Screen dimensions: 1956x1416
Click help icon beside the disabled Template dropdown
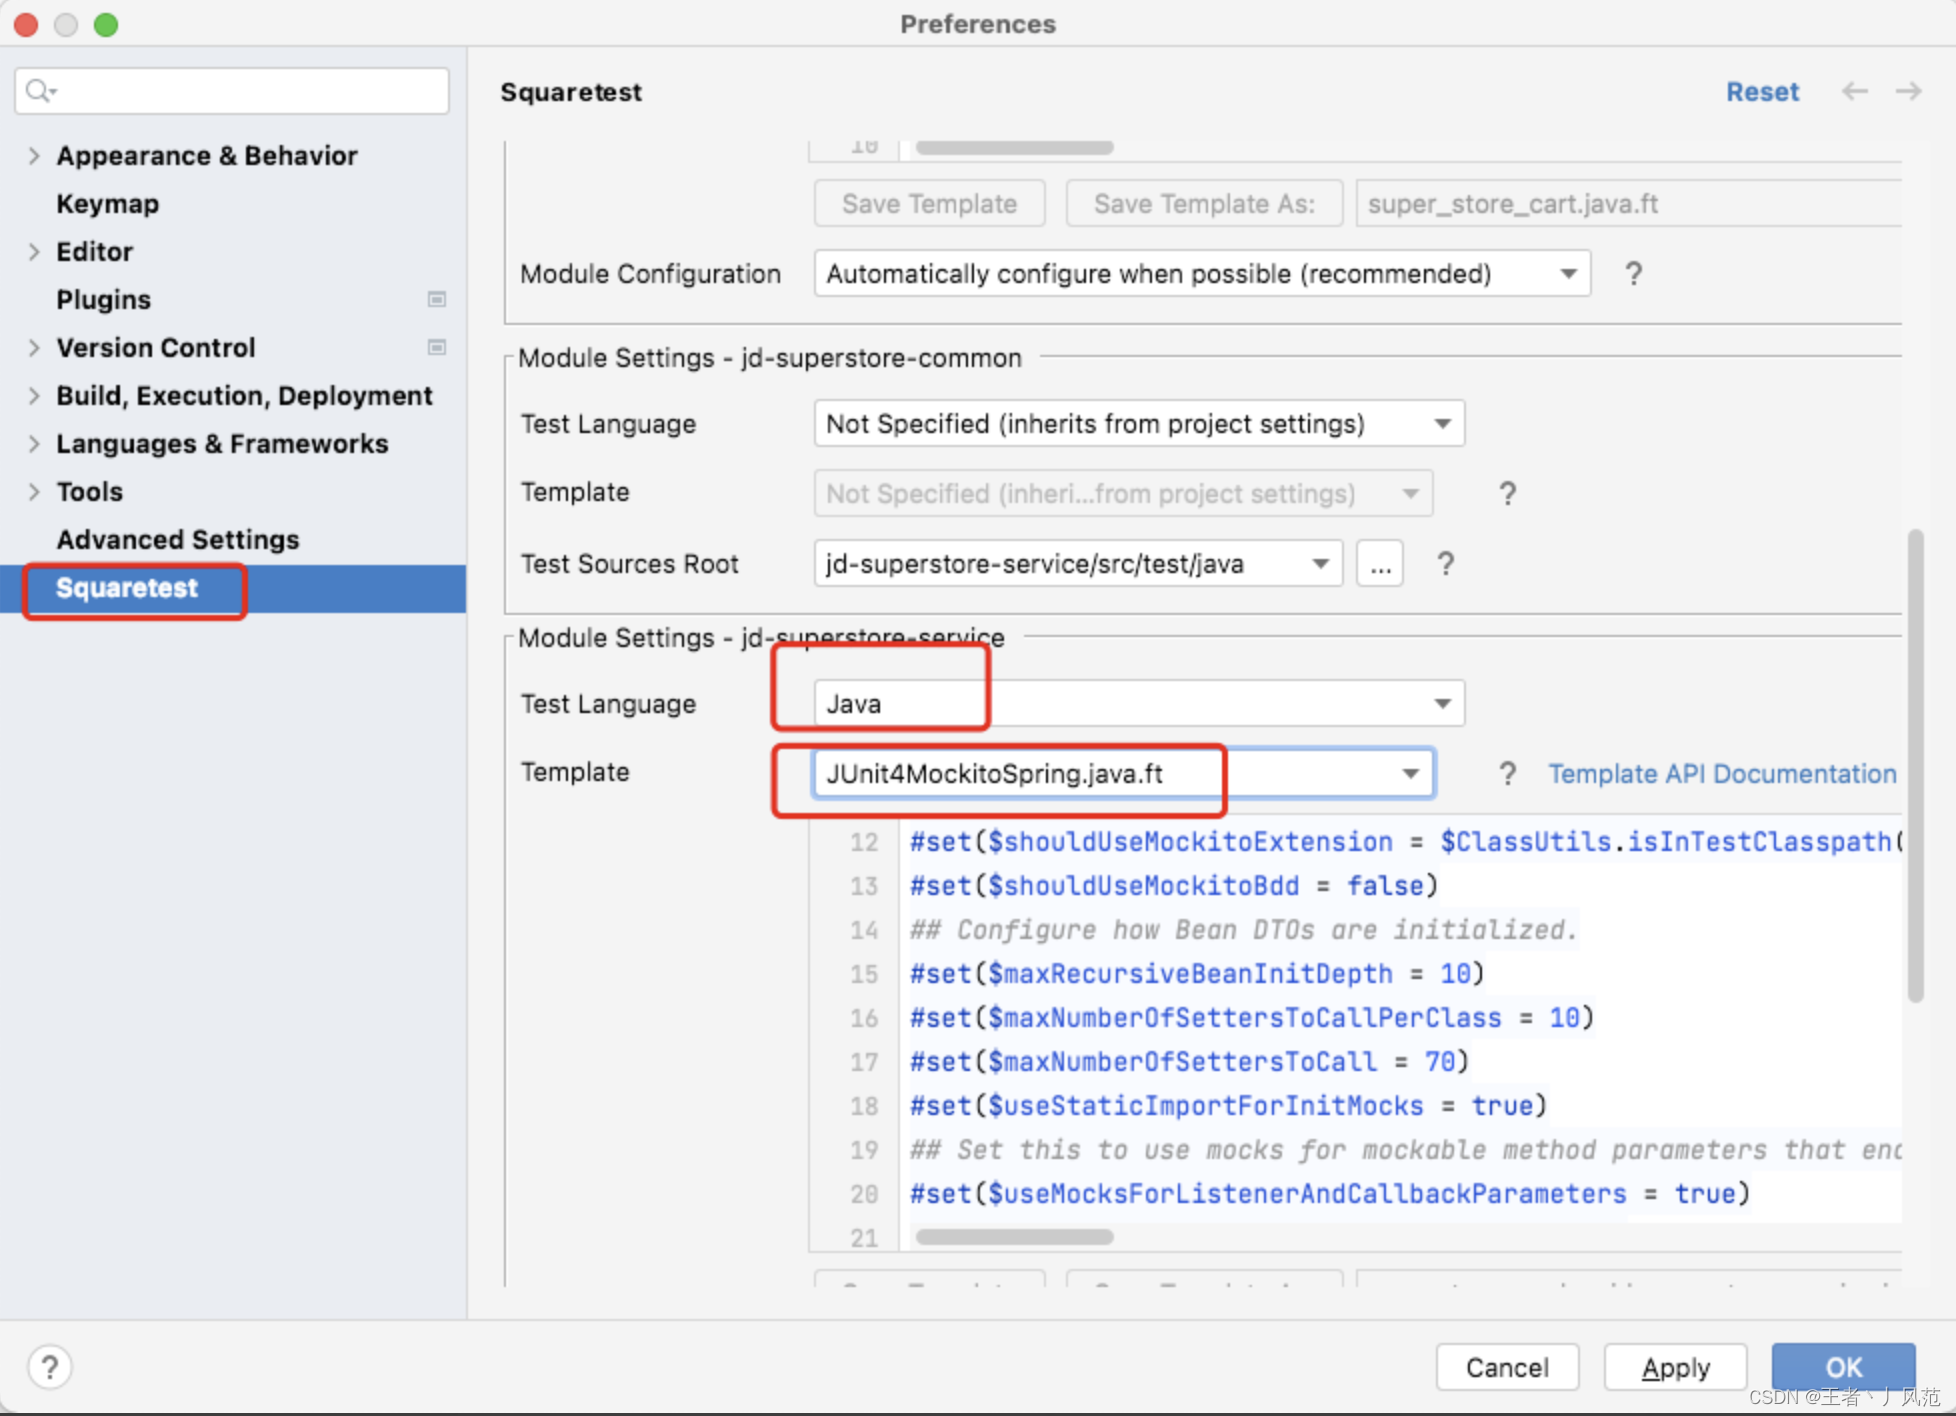1507,493
